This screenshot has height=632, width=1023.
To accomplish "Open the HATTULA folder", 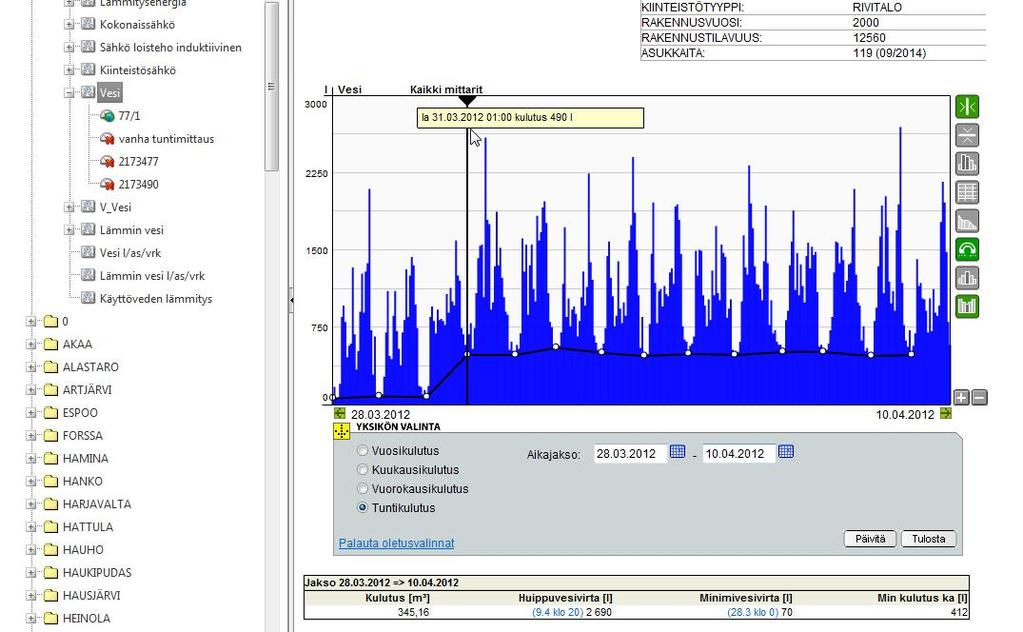I will tap(87, 526).
